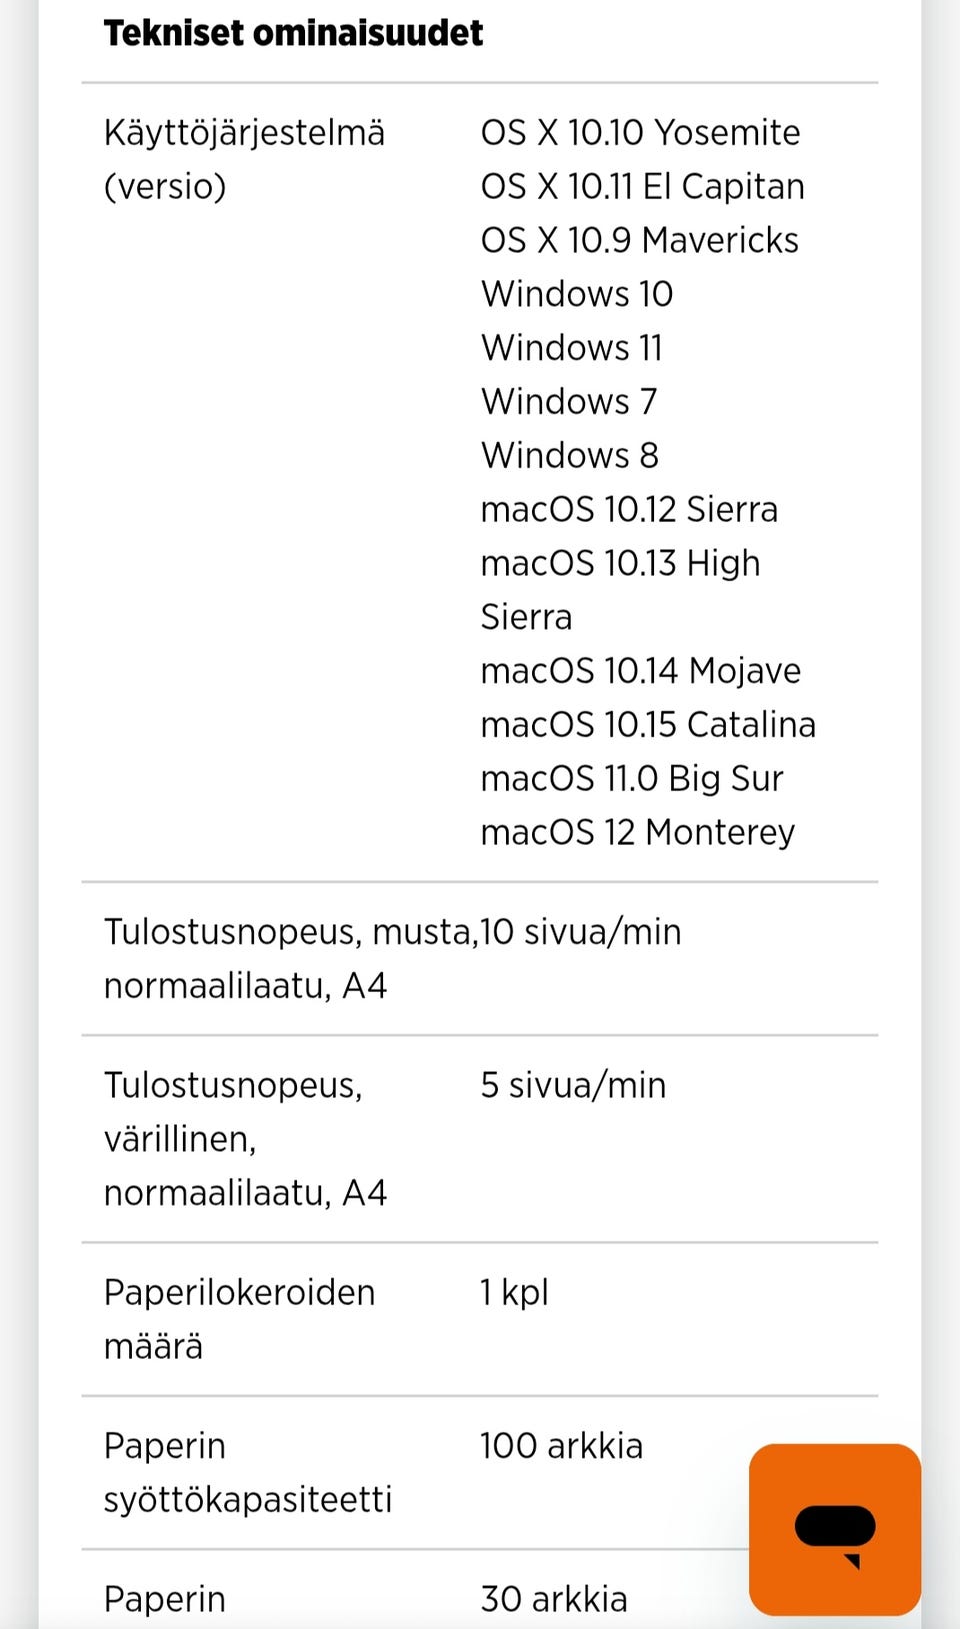Select the "Windows 10" value

pos(577,294)
